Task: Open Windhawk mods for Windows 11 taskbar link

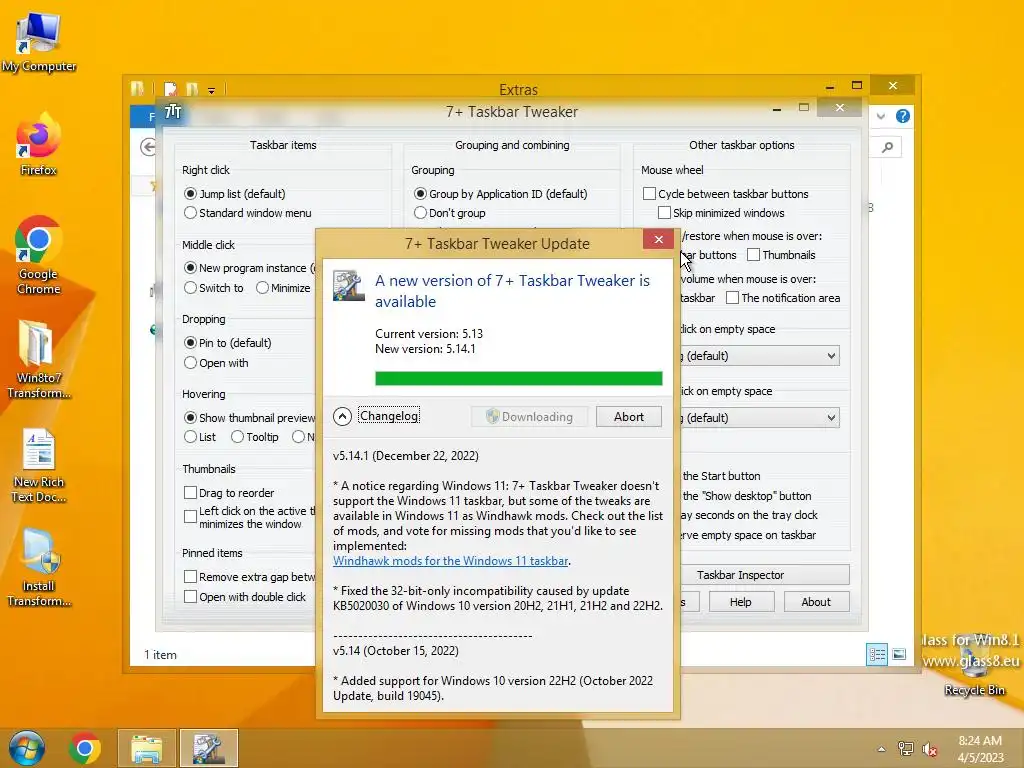Action: 450,561
